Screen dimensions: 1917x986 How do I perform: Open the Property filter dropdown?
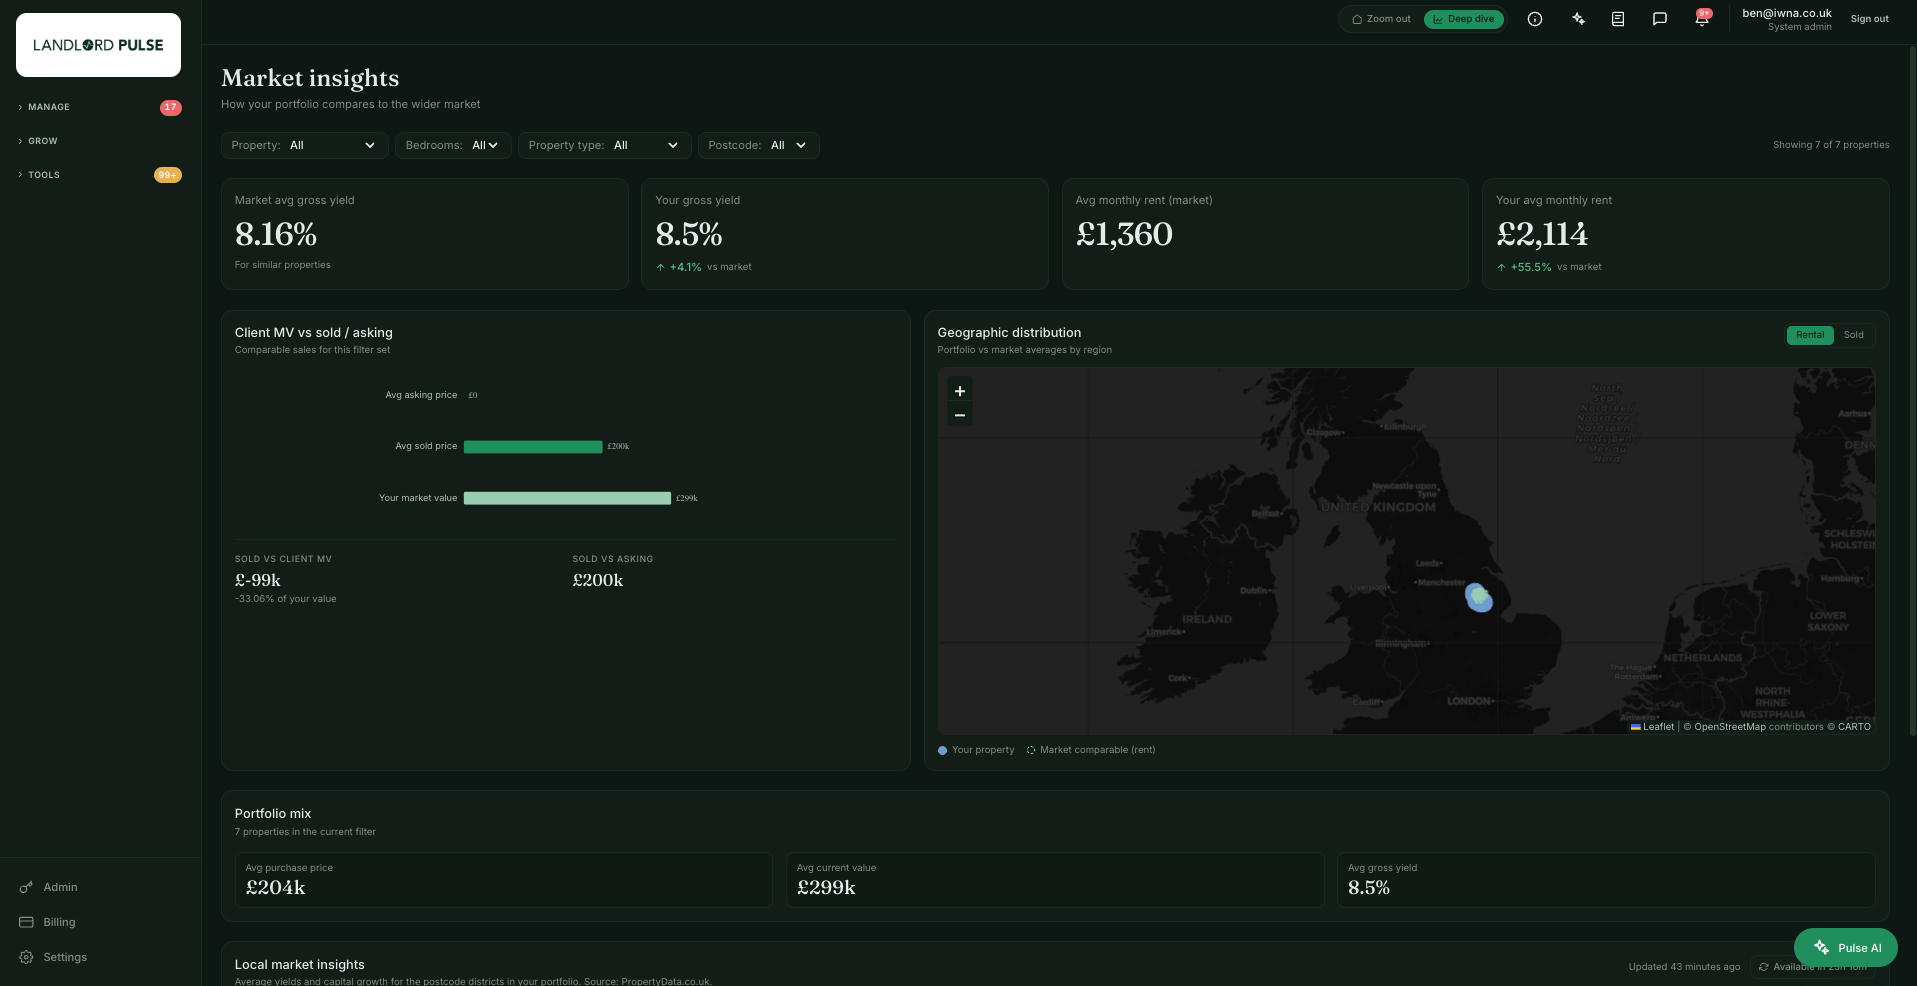pyautogui.click(x=304, y=145)
